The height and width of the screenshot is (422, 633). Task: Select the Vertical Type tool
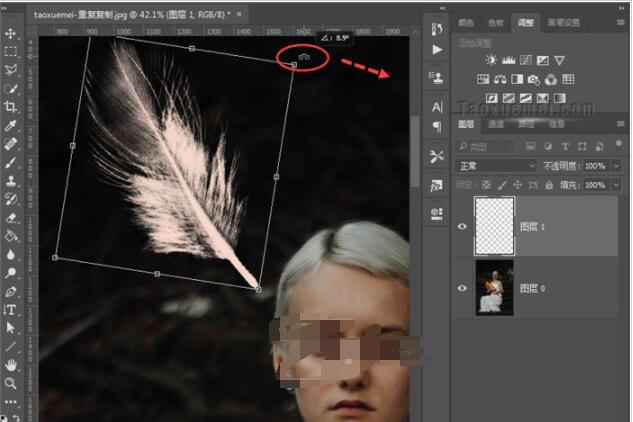pyautogui.click(x=10, y=310)
